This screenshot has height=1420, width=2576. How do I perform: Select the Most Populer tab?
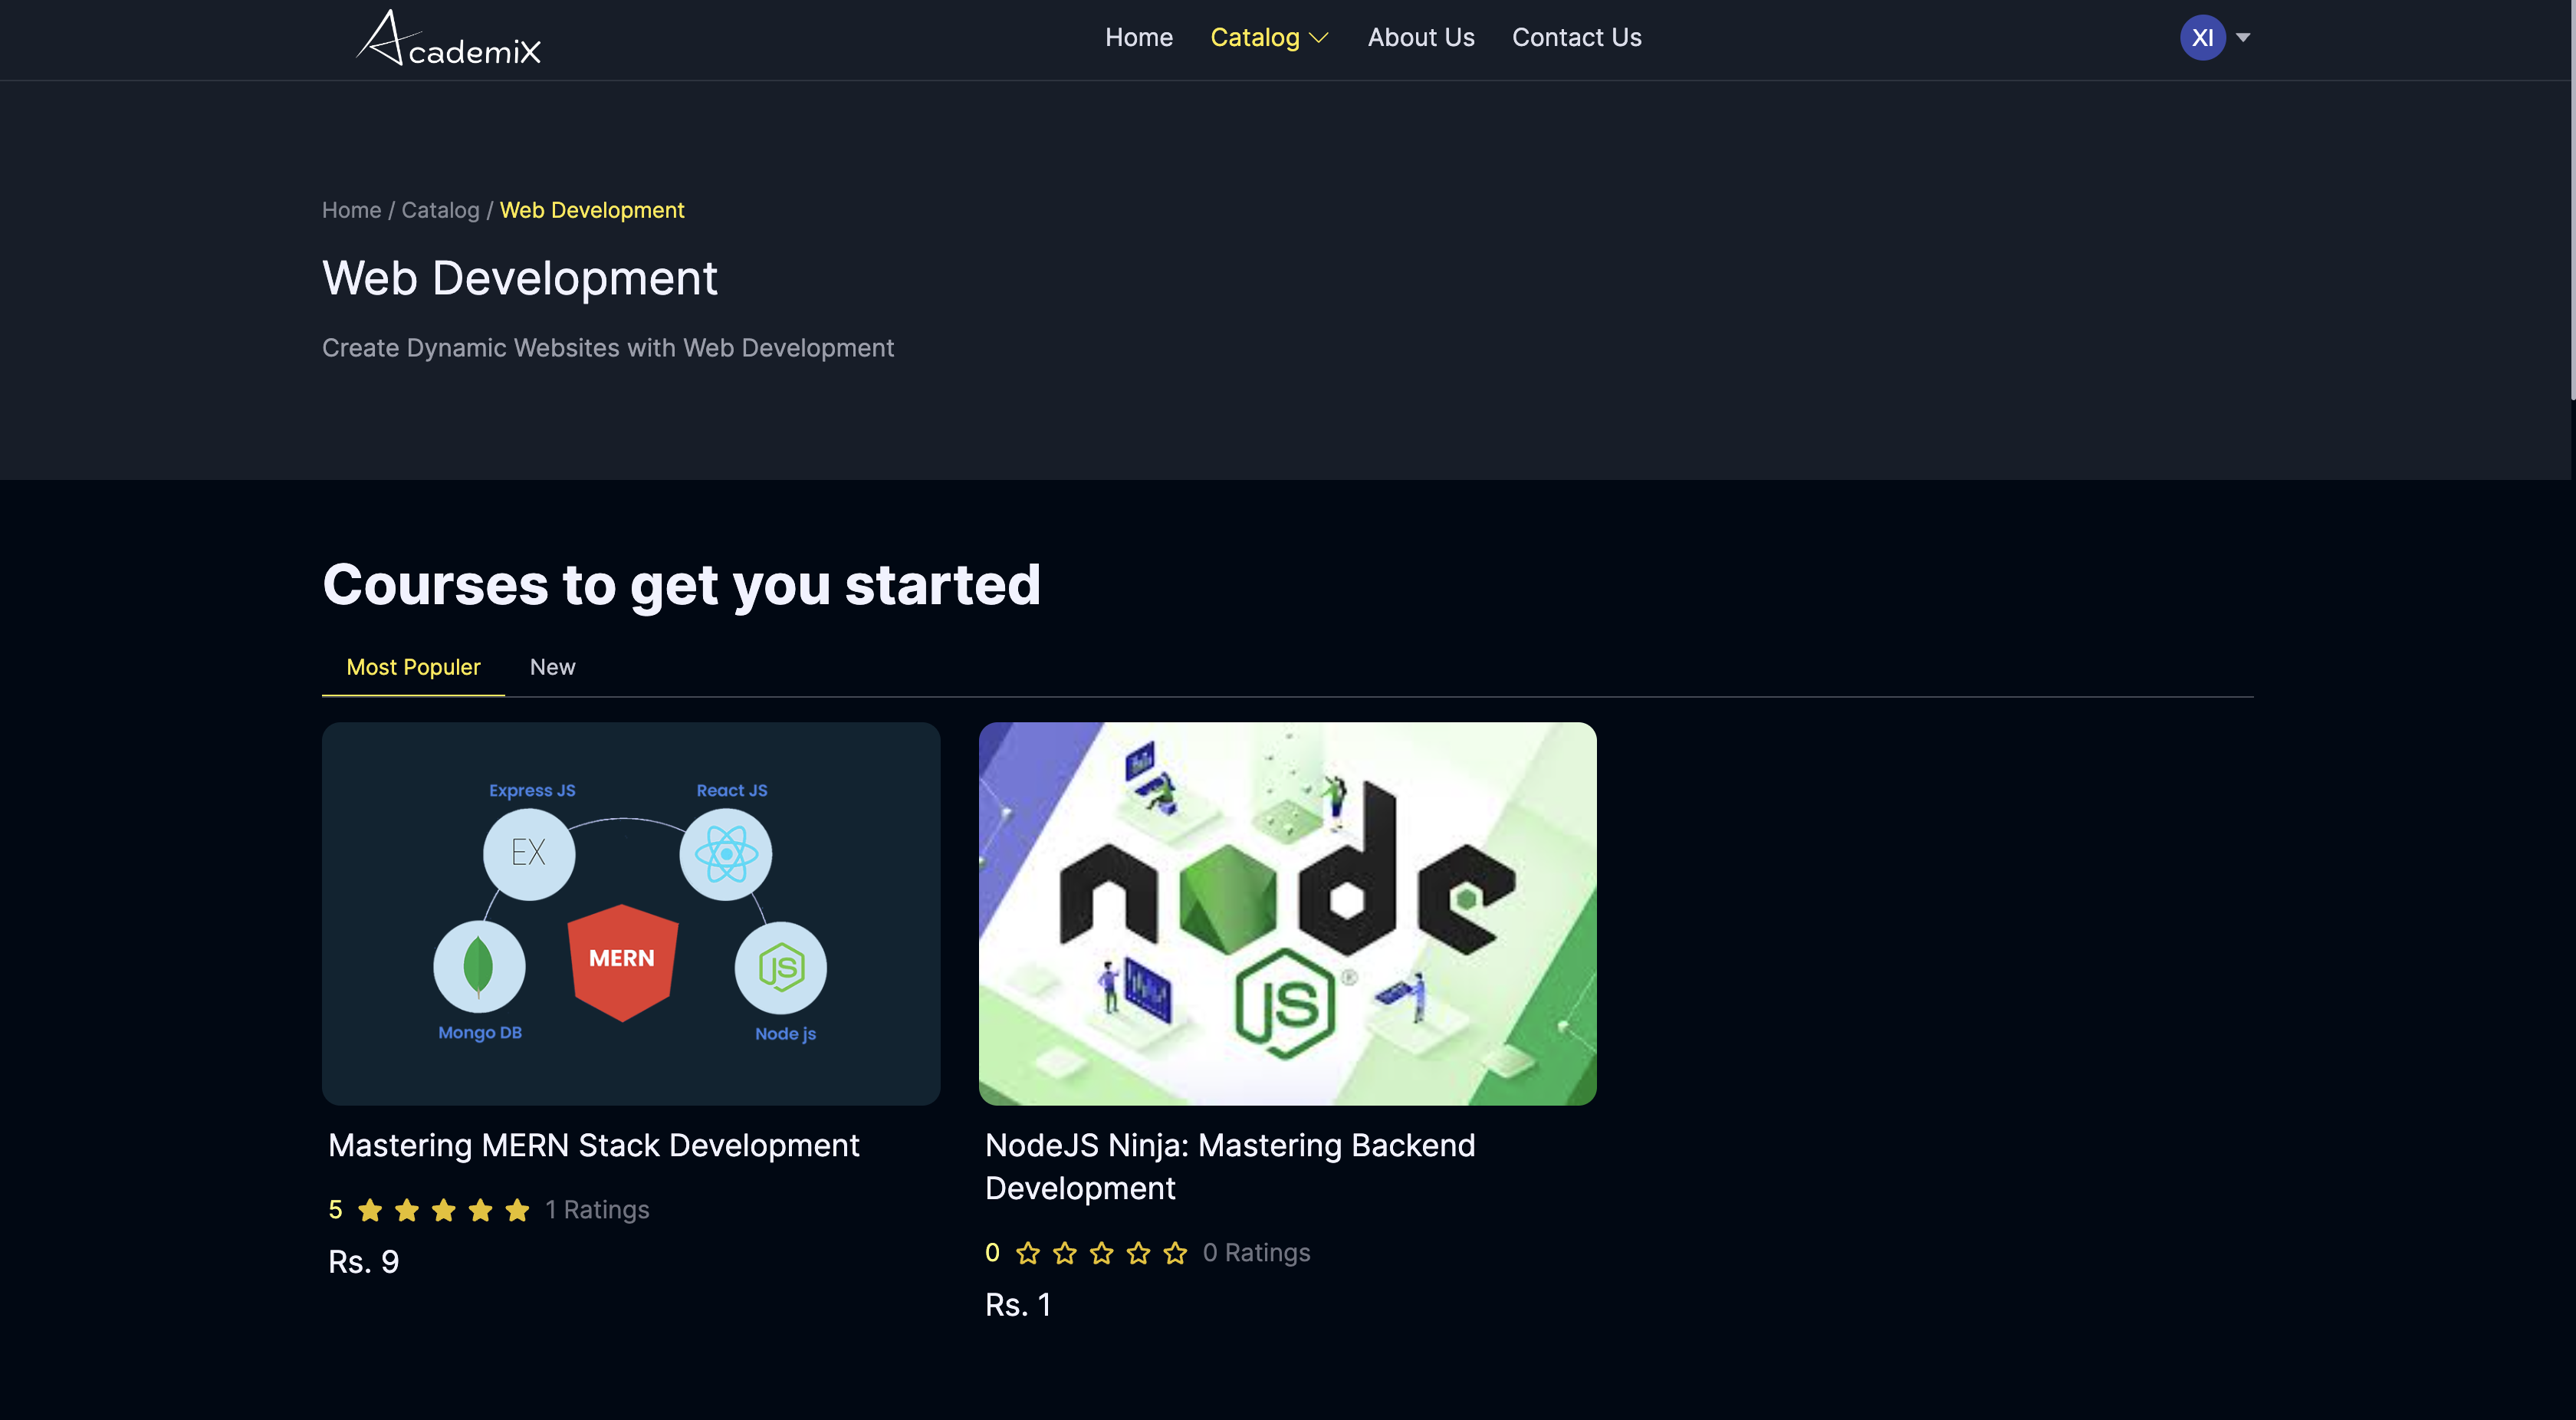click(413, 667)
